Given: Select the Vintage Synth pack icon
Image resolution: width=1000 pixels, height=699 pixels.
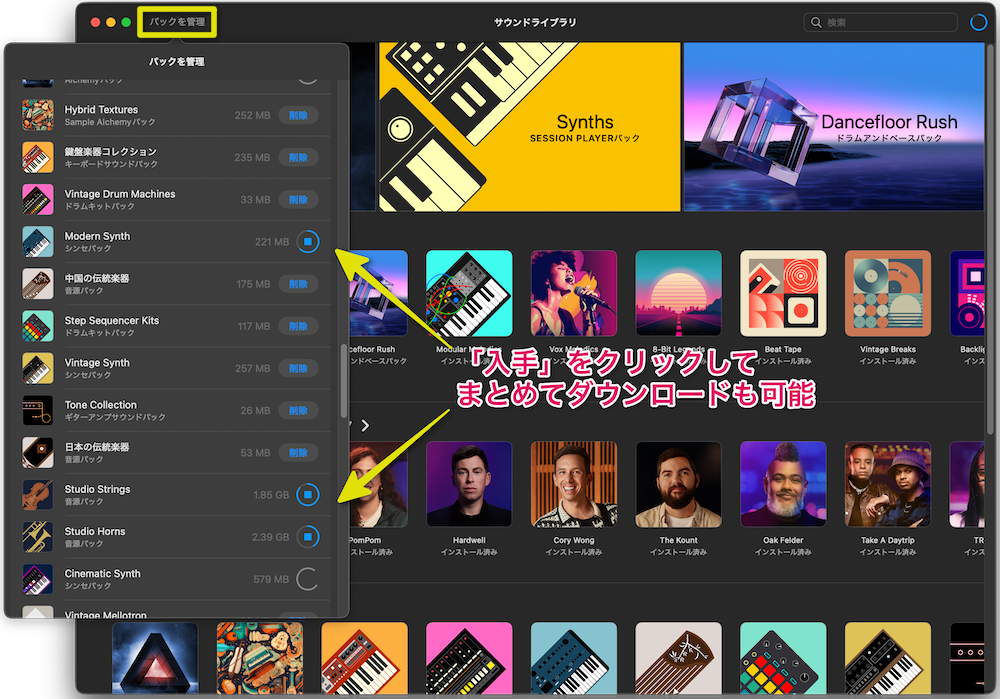Looking at the screenshot, I should (x=37, y=368).
